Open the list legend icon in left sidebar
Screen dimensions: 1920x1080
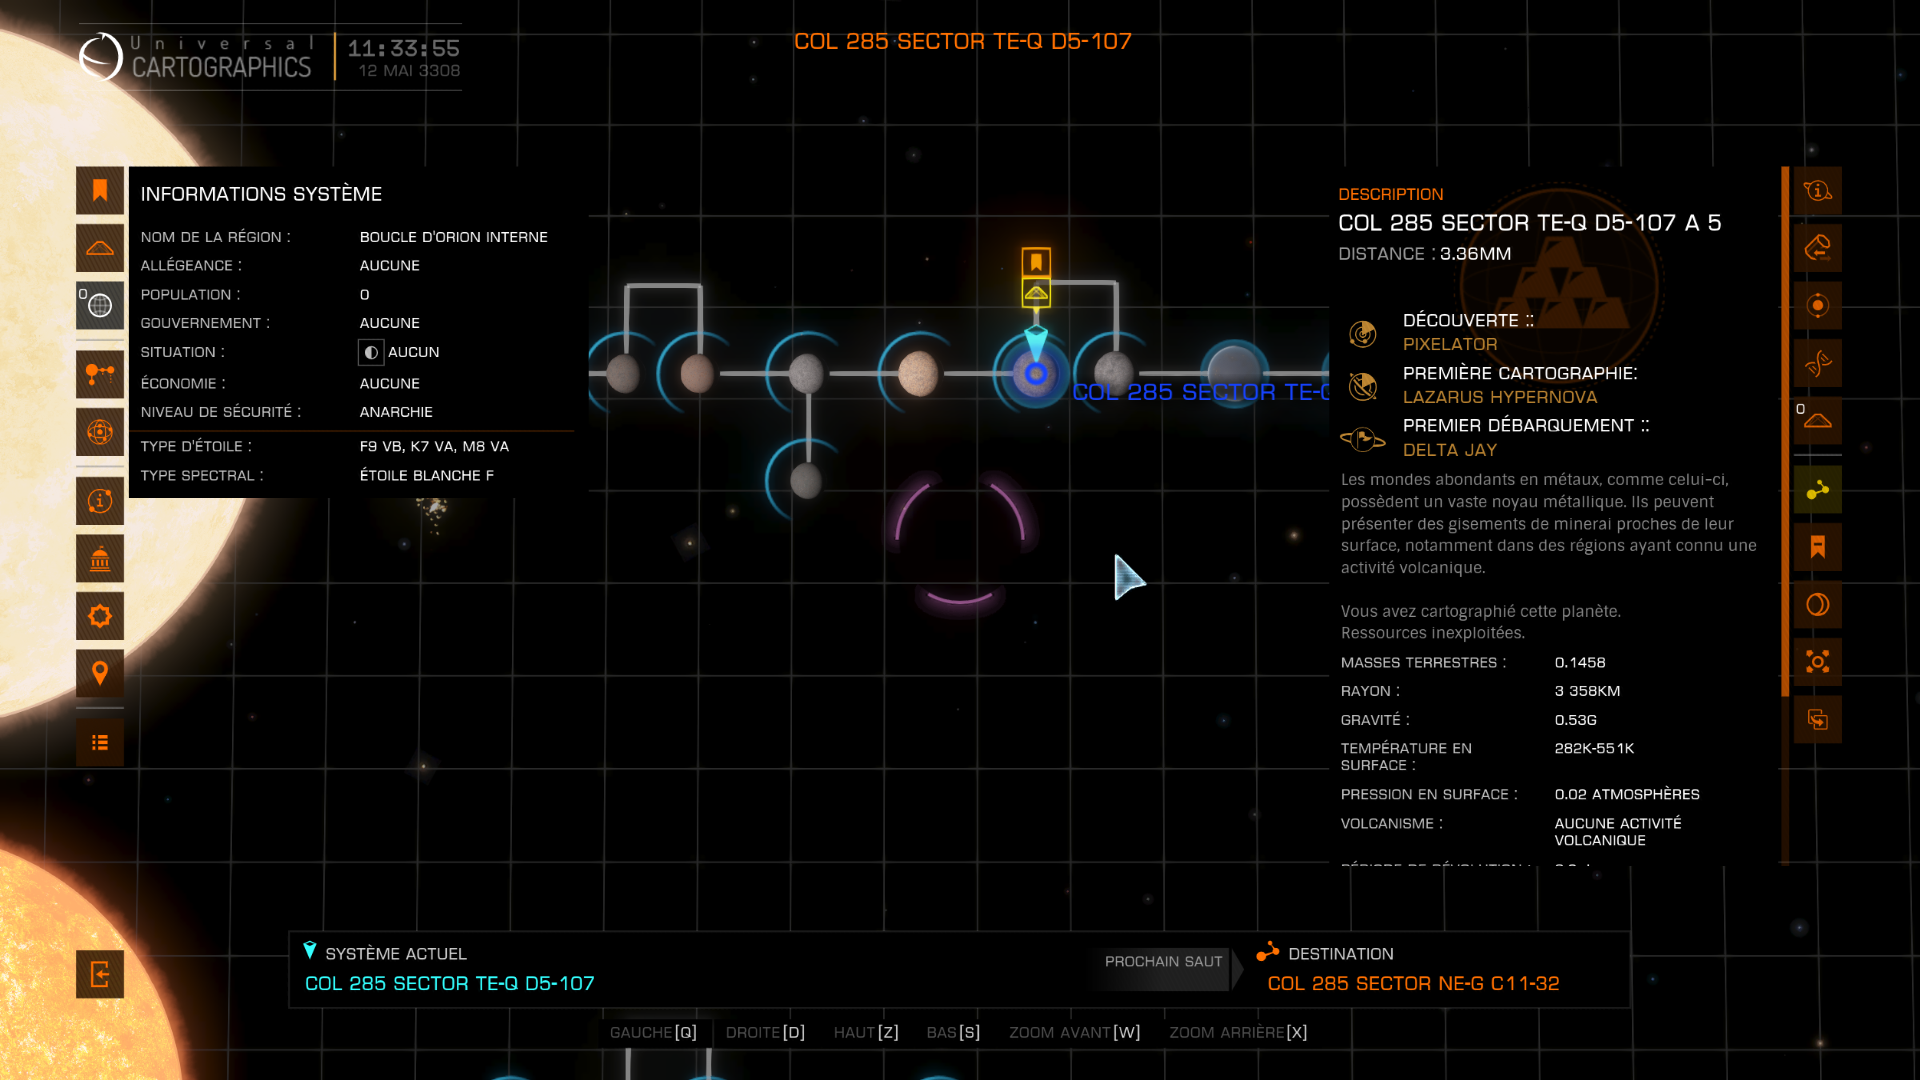[x=100, y=742]
